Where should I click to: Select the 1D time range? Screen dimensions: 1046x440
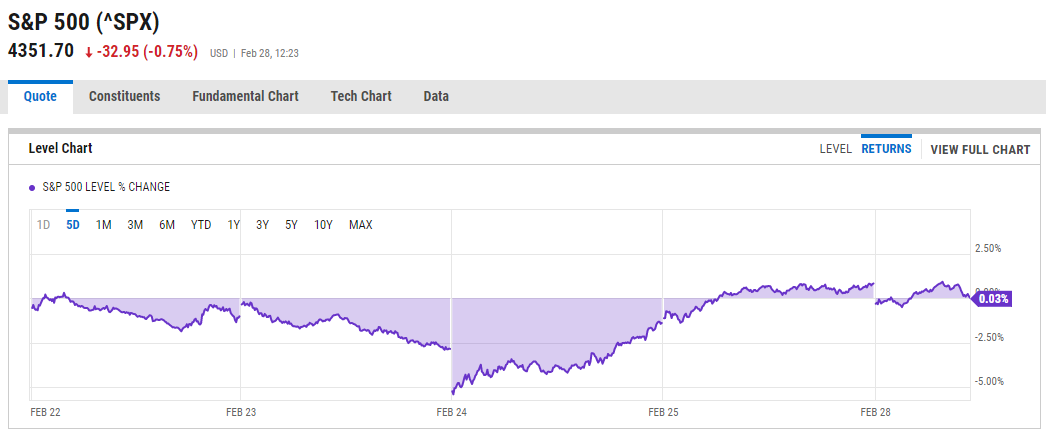coord(44,225)
